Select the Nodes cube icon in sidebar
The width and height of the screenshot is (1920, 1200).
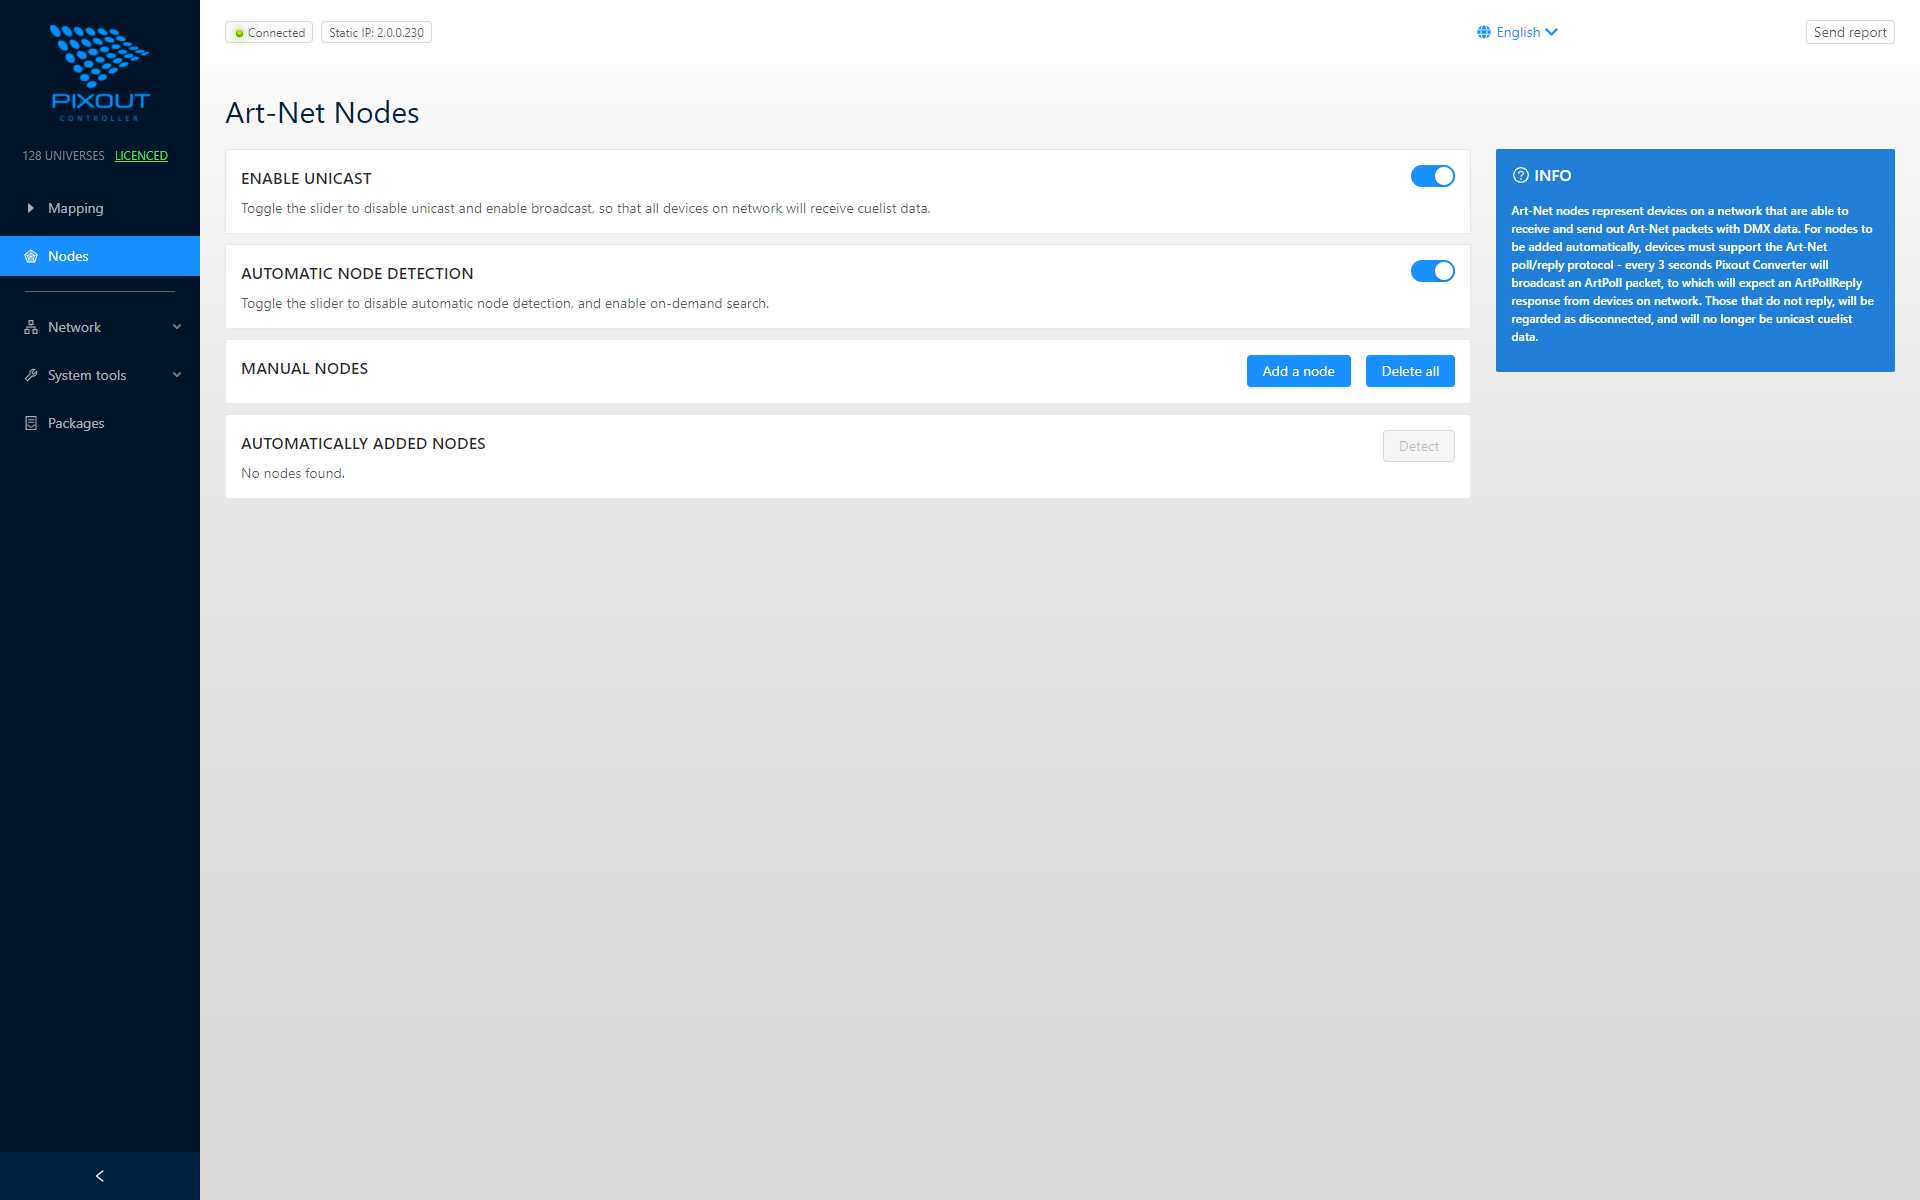point(32,256)
